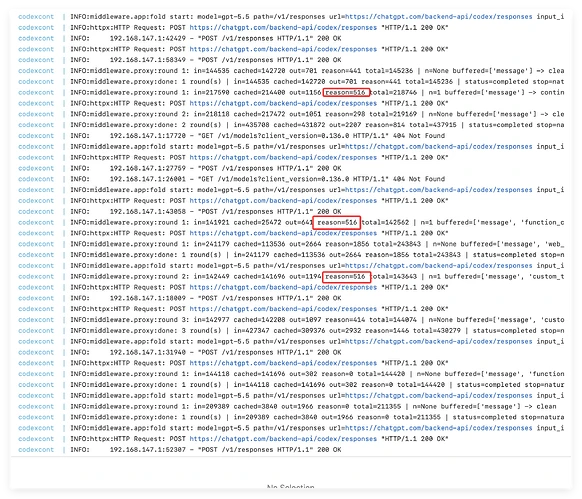This screenshot has height=499, width=582.
Task: Click the address 192.168.147.1:31940
Action: (148, 352)
